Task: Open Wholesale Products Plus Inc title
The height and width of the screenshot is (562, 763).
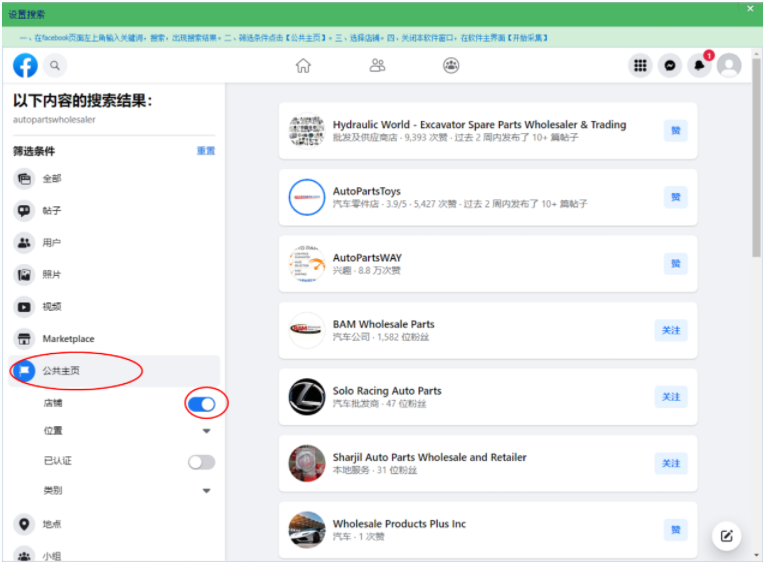Action: (x=399, y=524)
